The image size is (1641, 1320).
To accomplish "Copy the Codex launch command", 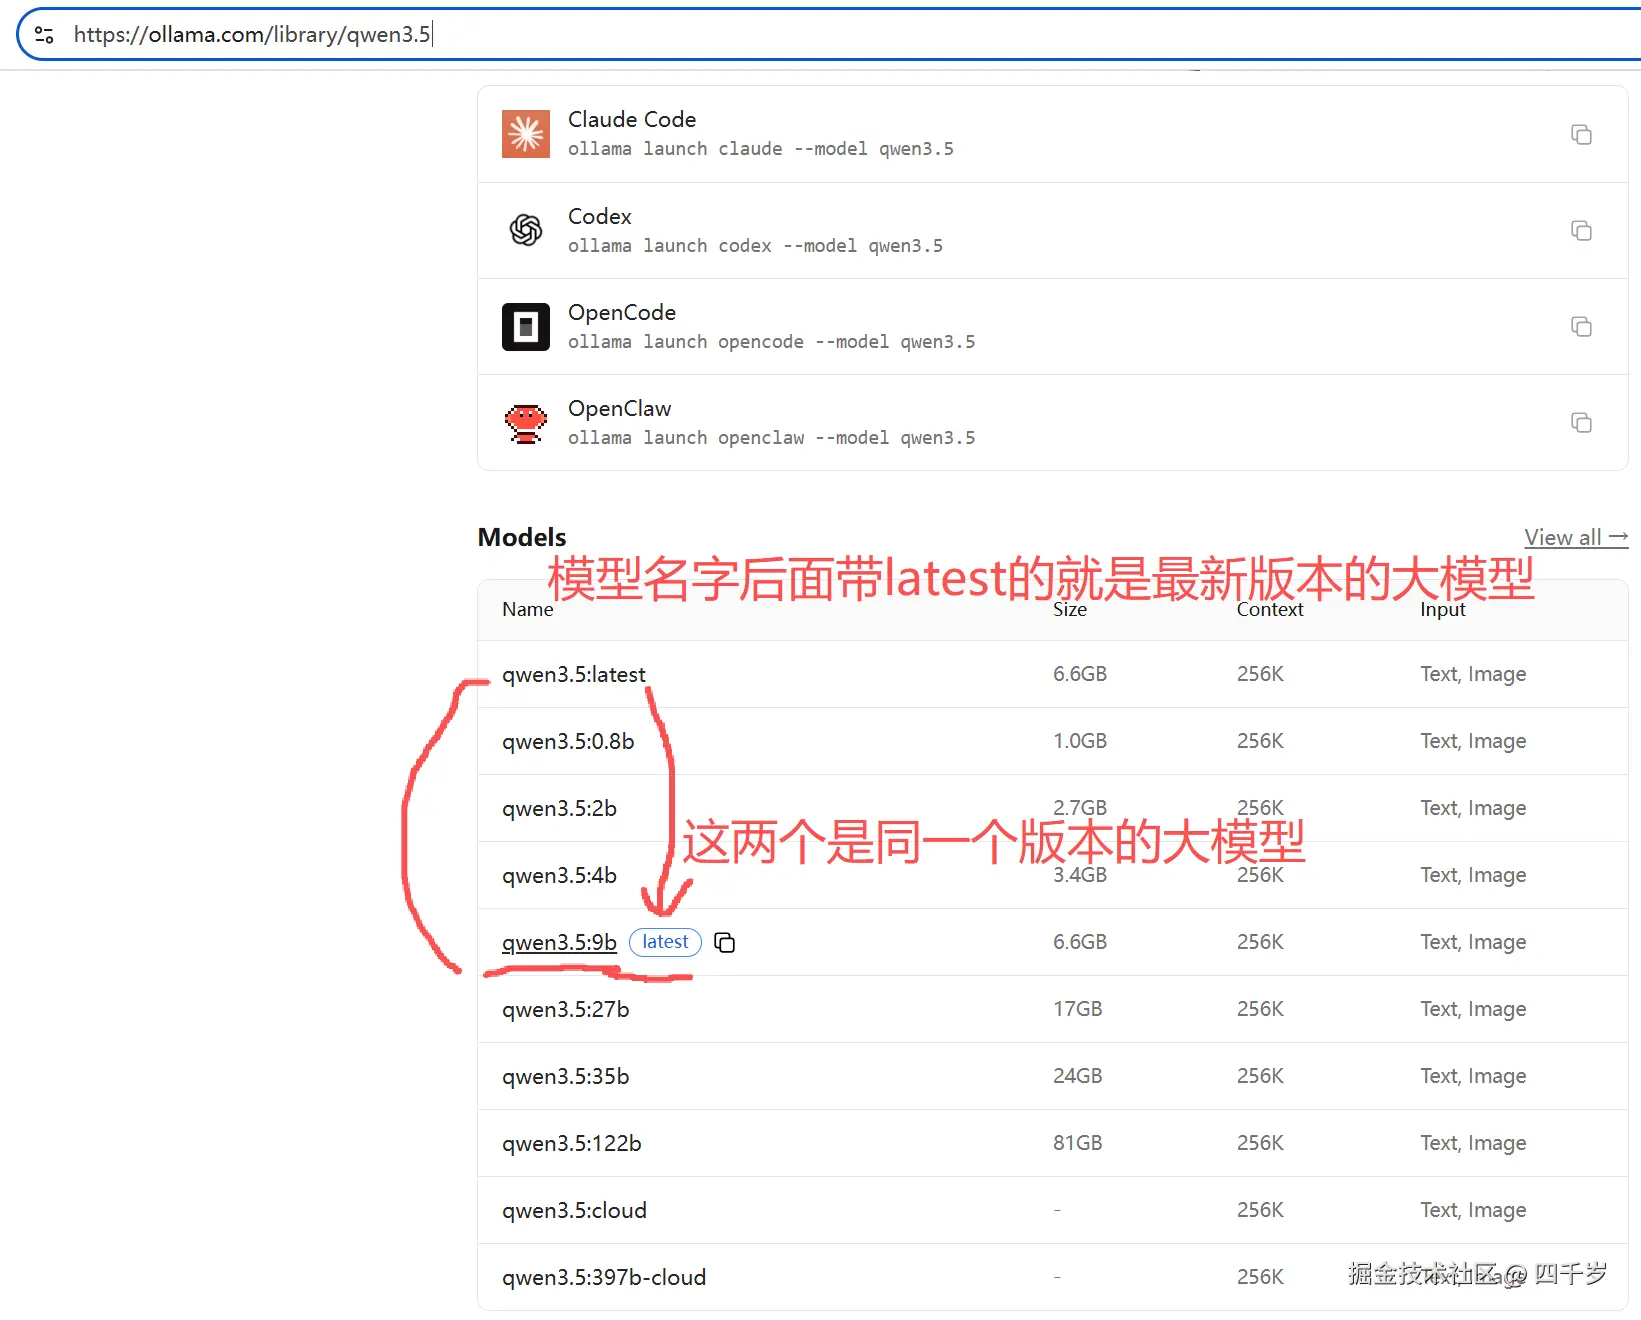I will [1581, 230].
